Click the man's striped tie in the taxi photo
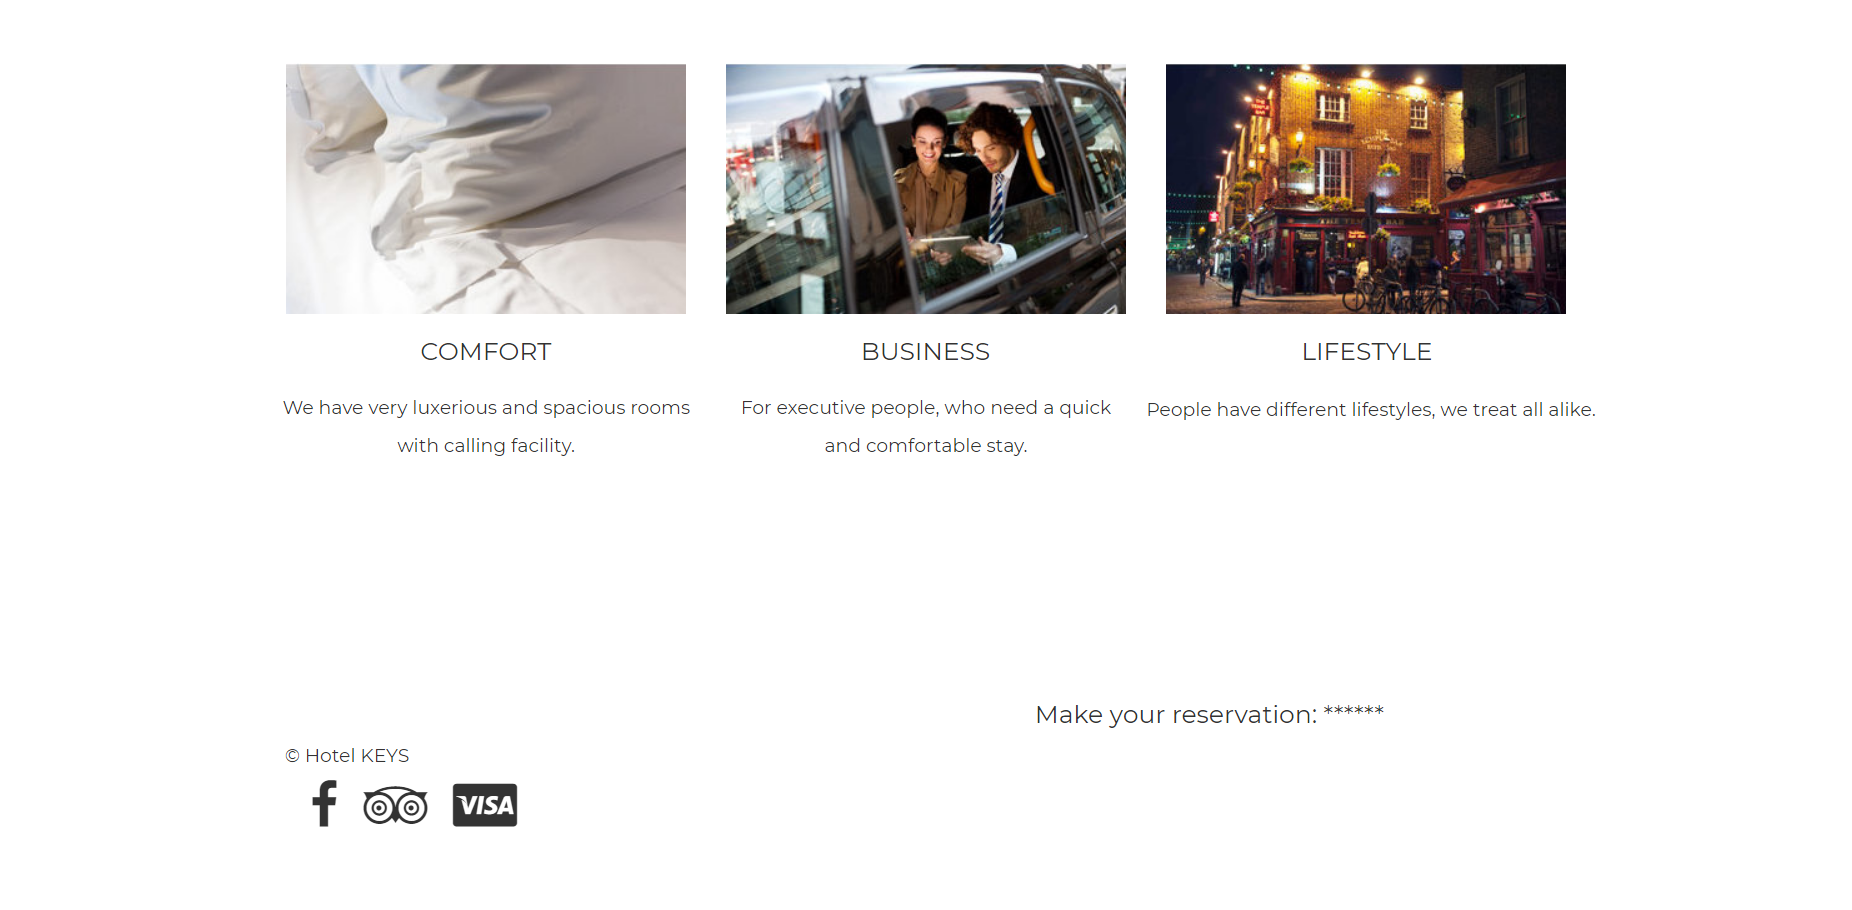1852x910 pixels. pyautogui.click(x=997, y=208)
